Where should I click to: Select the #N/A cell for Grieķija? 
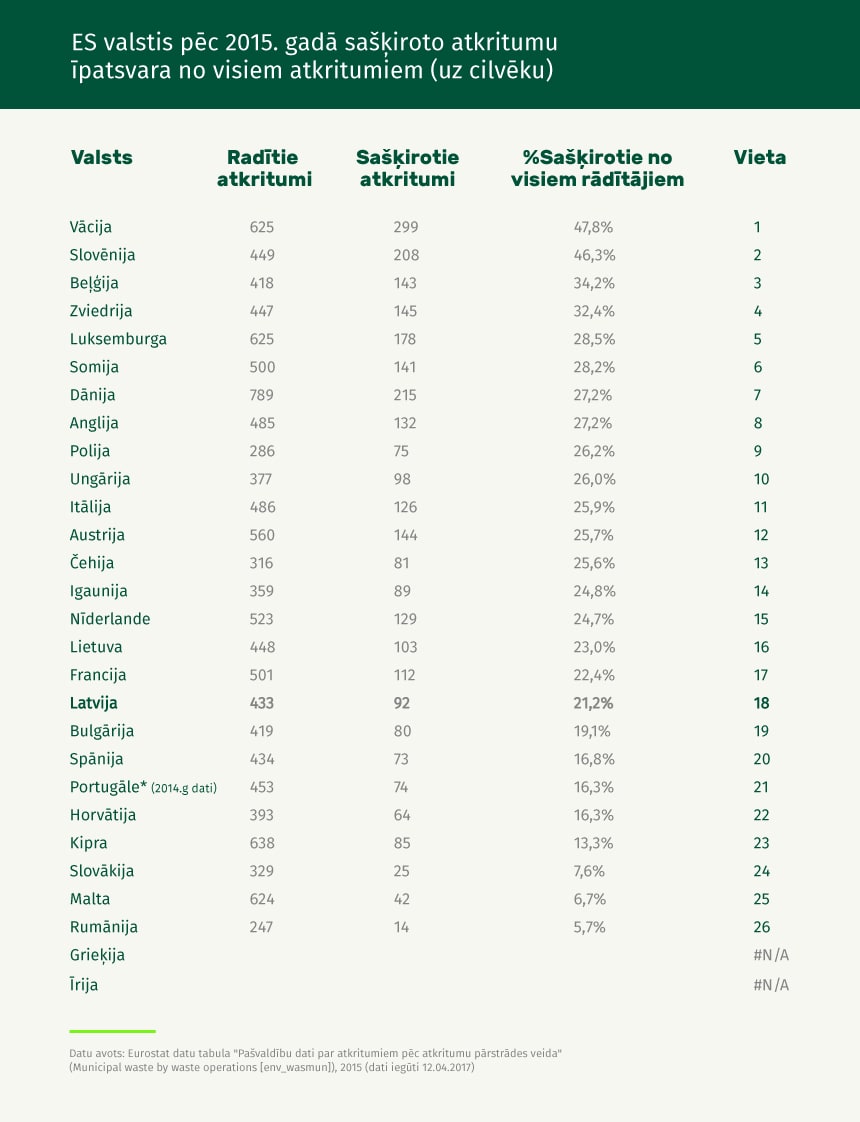pos(771,955)
